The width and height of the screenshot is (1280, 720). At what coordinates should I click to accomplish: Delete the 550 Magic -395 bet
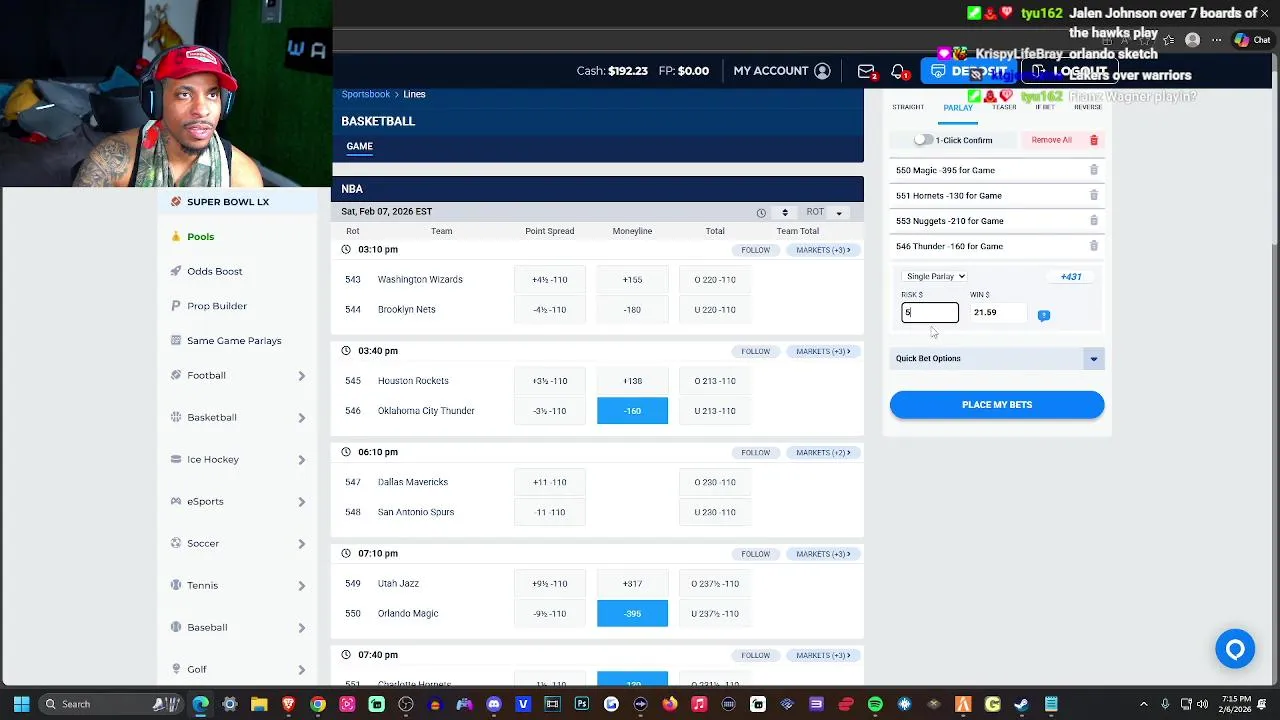coord(1093,170)
